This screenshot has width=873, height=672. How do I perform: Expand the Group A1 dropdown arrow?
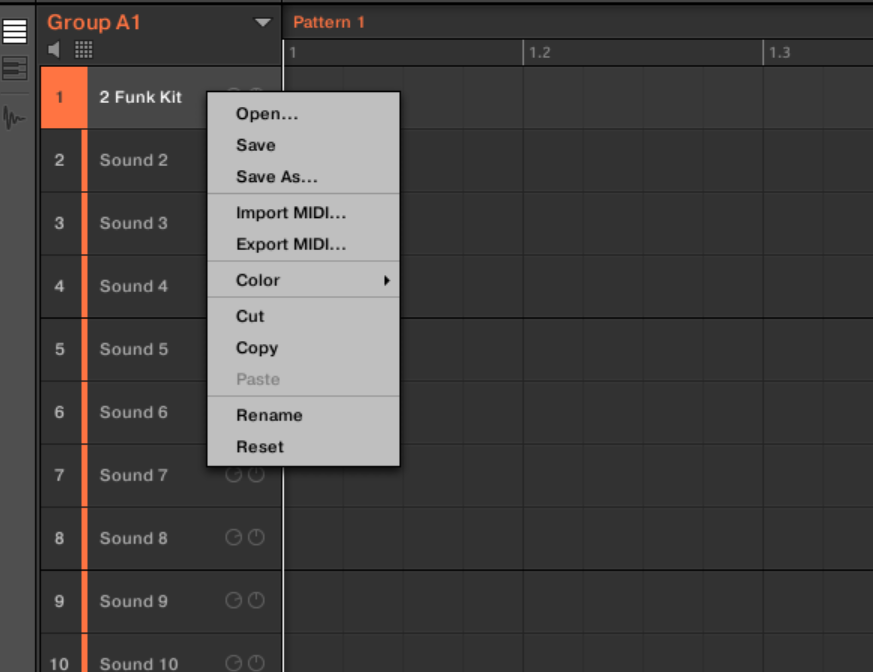[x=263, y=22]
